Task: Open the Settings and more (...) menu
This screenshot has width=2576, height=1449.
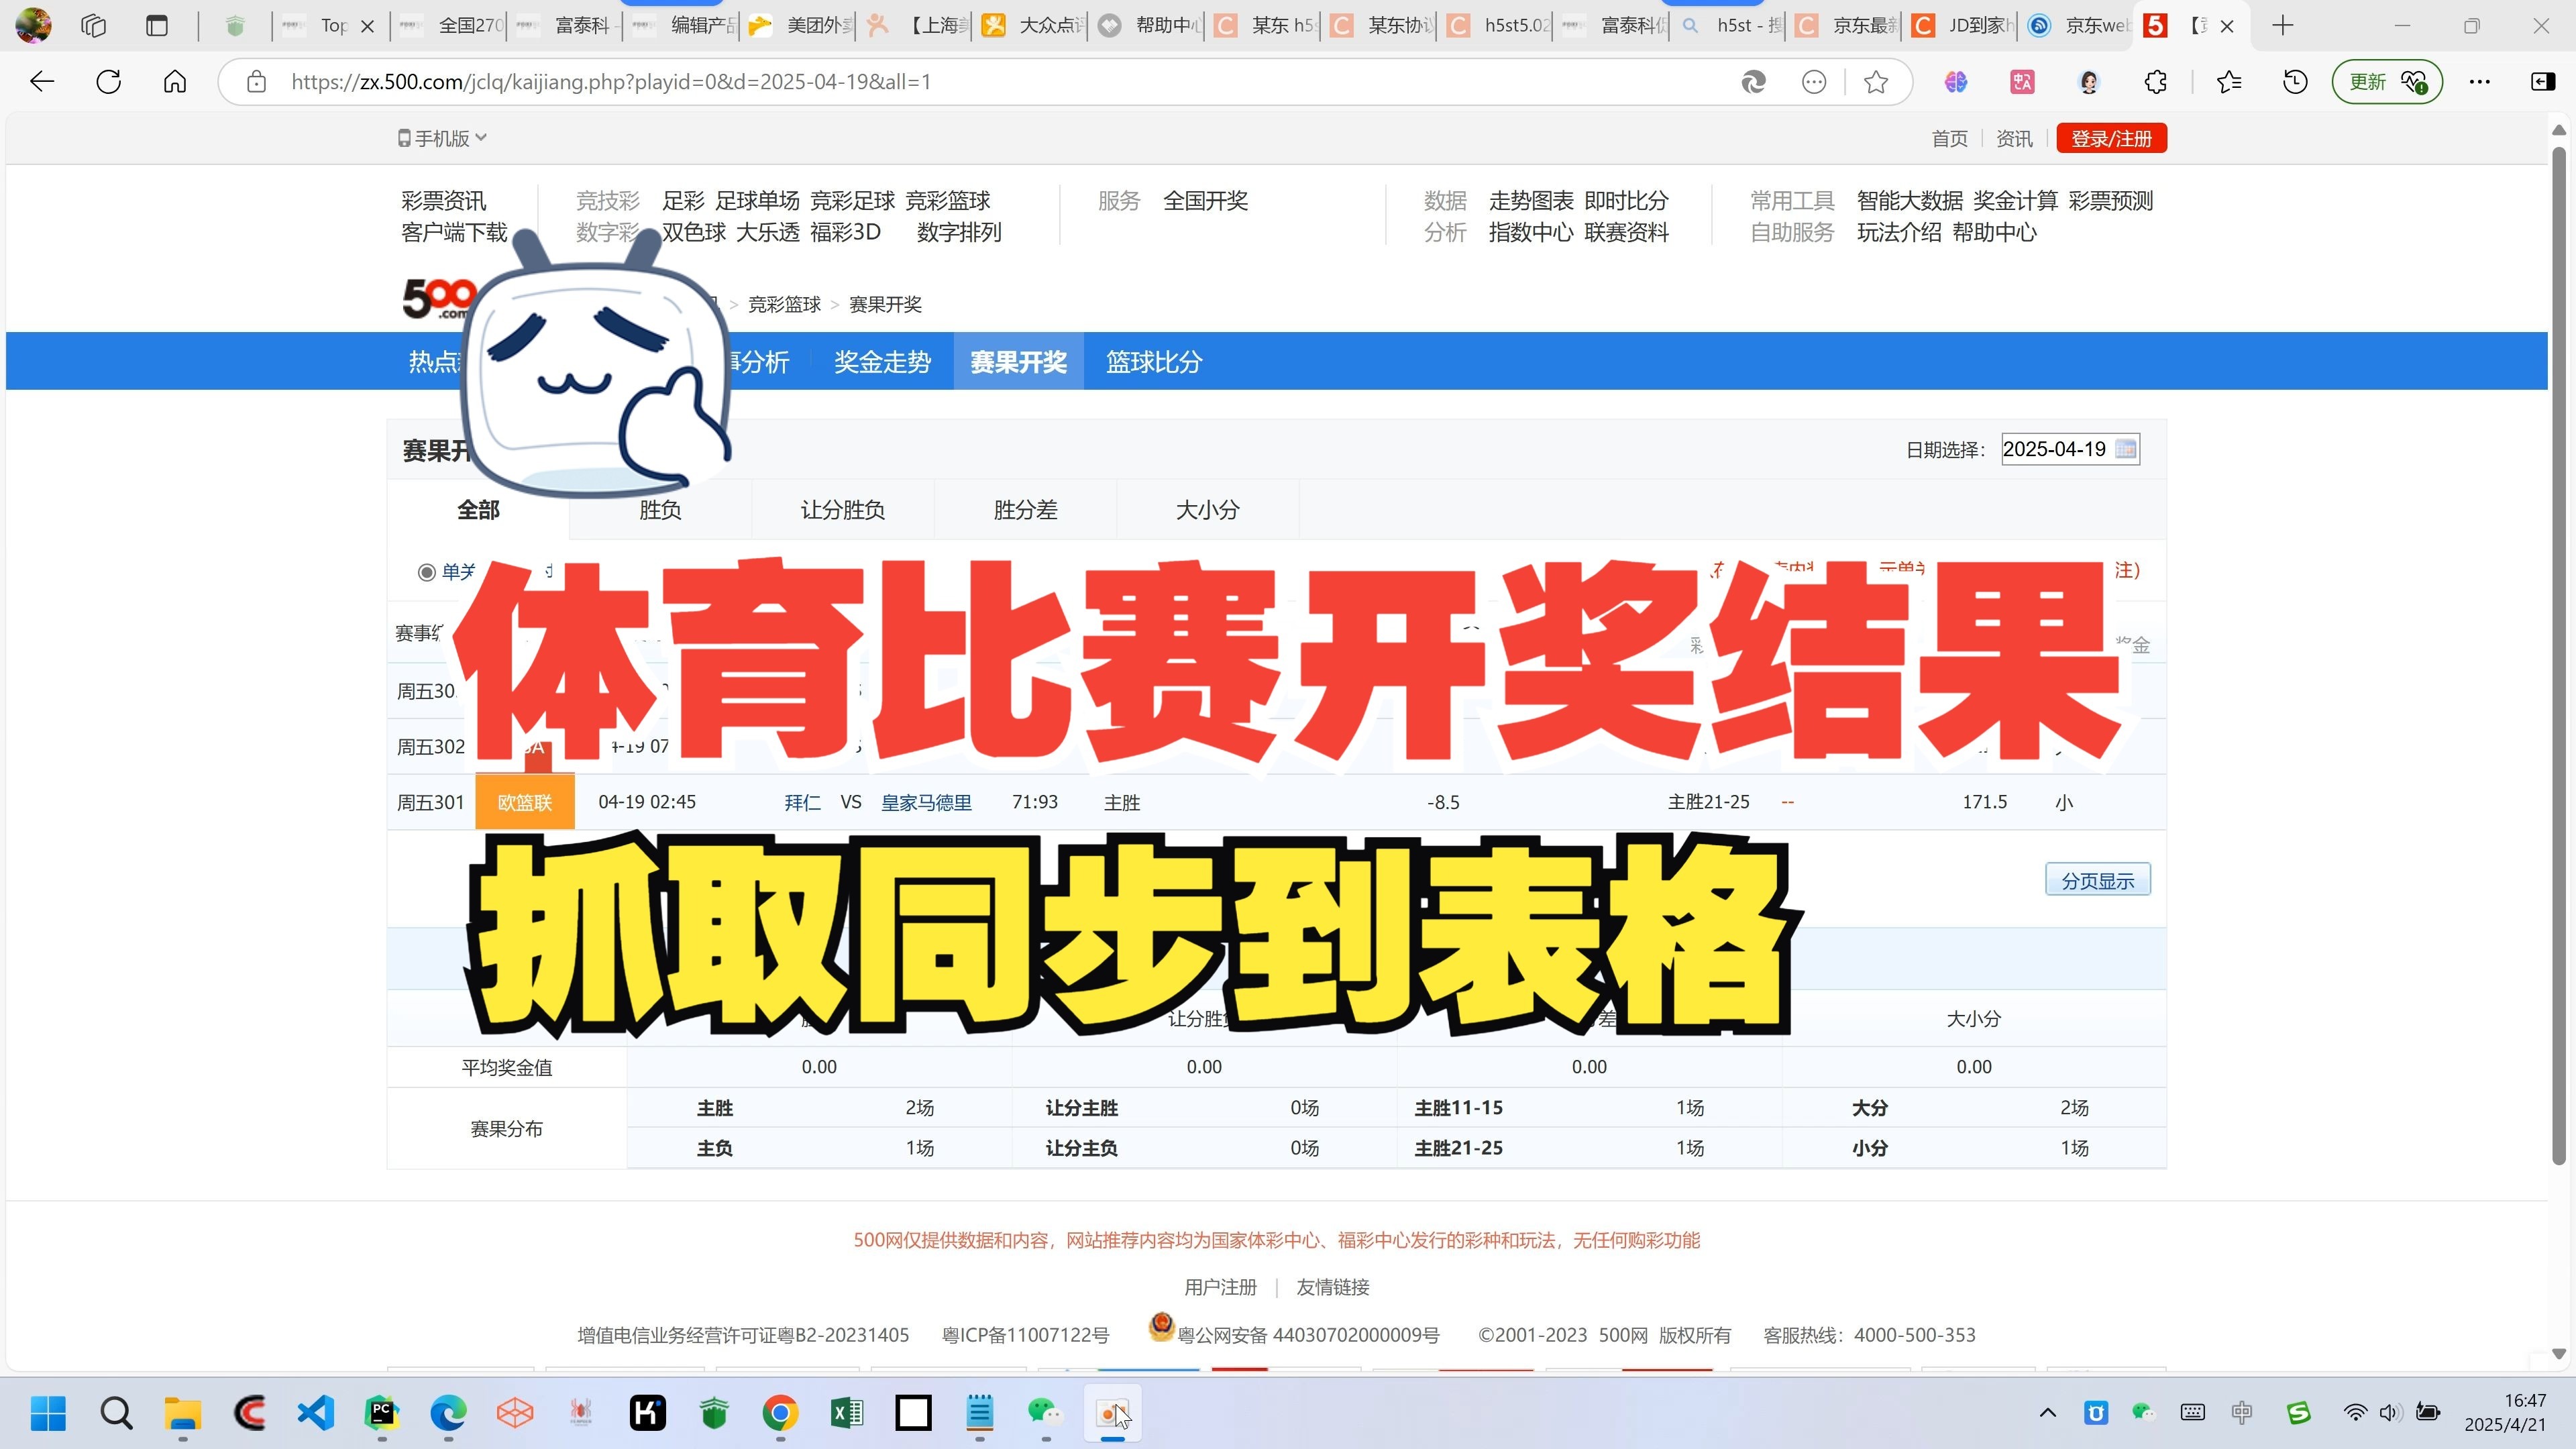Action: tap(2480, 82)
